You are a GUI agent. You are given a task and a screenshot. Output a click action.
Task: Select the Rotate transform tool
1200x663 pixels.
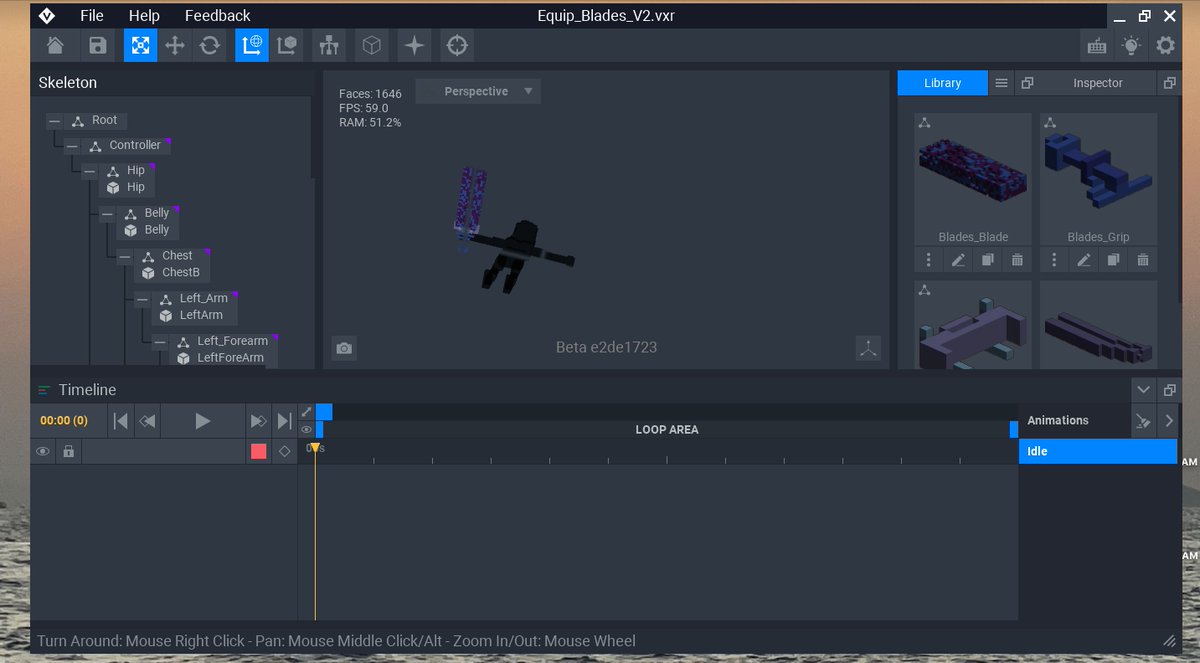click(x=210, y=45)
